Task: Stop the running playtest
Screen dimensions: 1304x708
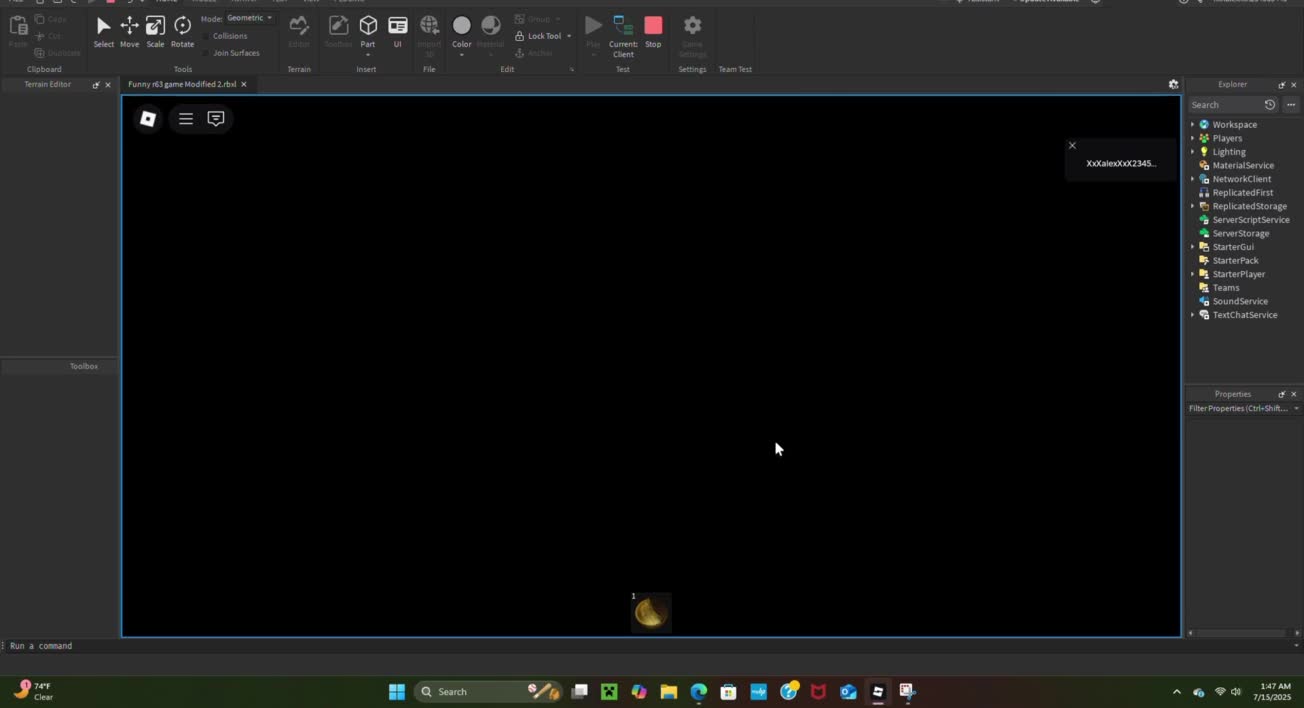Action: pyautogui.click(x=653, y=30)
